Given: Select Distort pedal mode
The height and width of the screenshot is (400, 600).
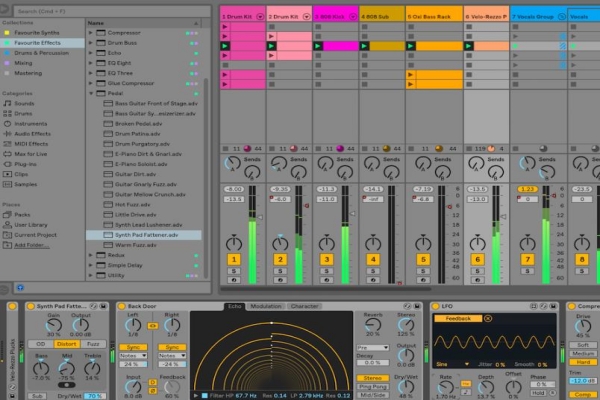Looking at the screenshot, I should [x=66, y=344].
